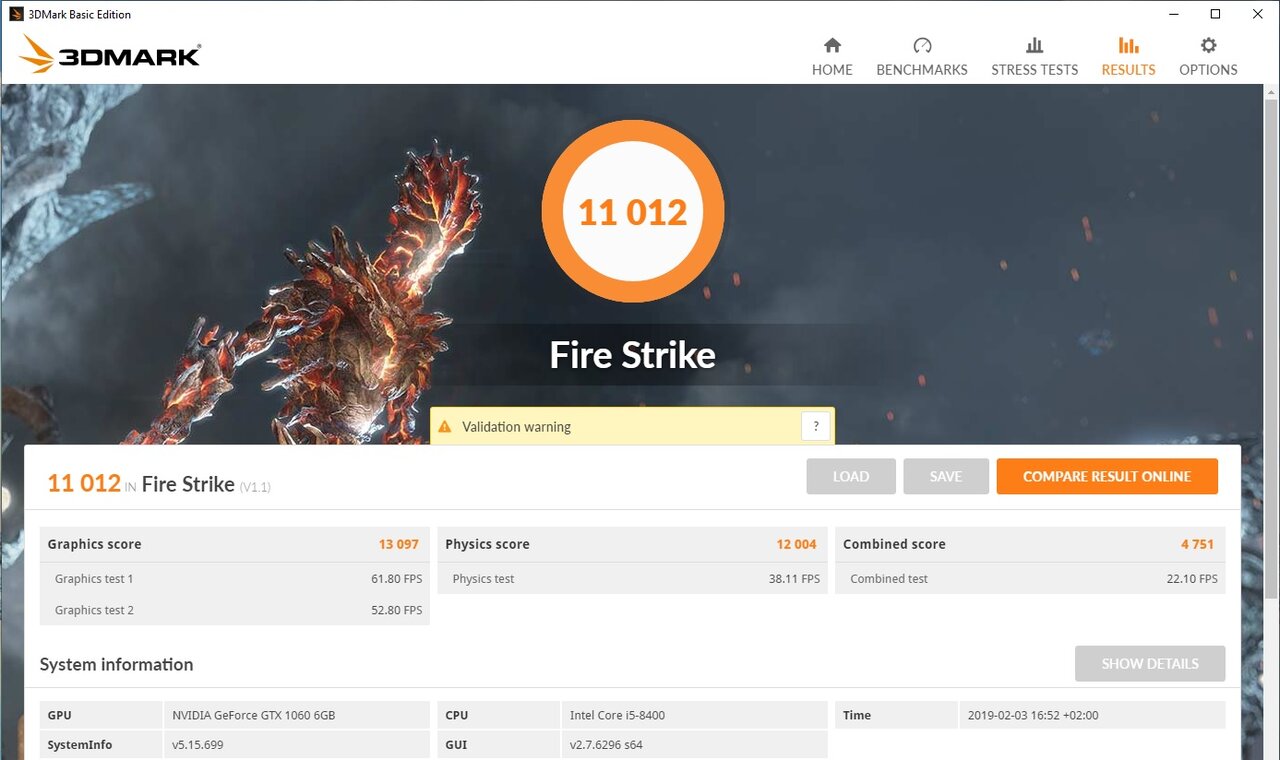Click the SAVE button
Viewport: 1280px width, 760px height.
946,476
